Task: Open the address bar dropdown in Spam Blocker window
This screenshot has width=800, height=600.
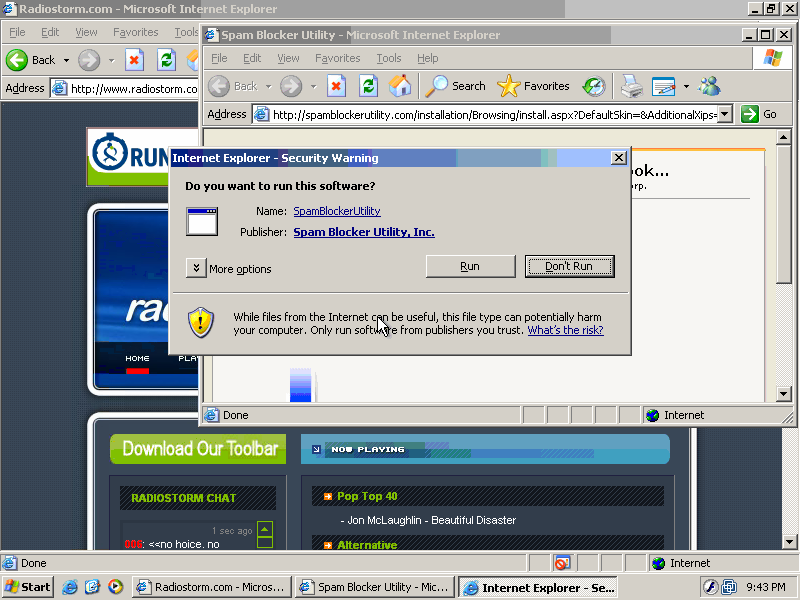Action: [x=725, y=114]
